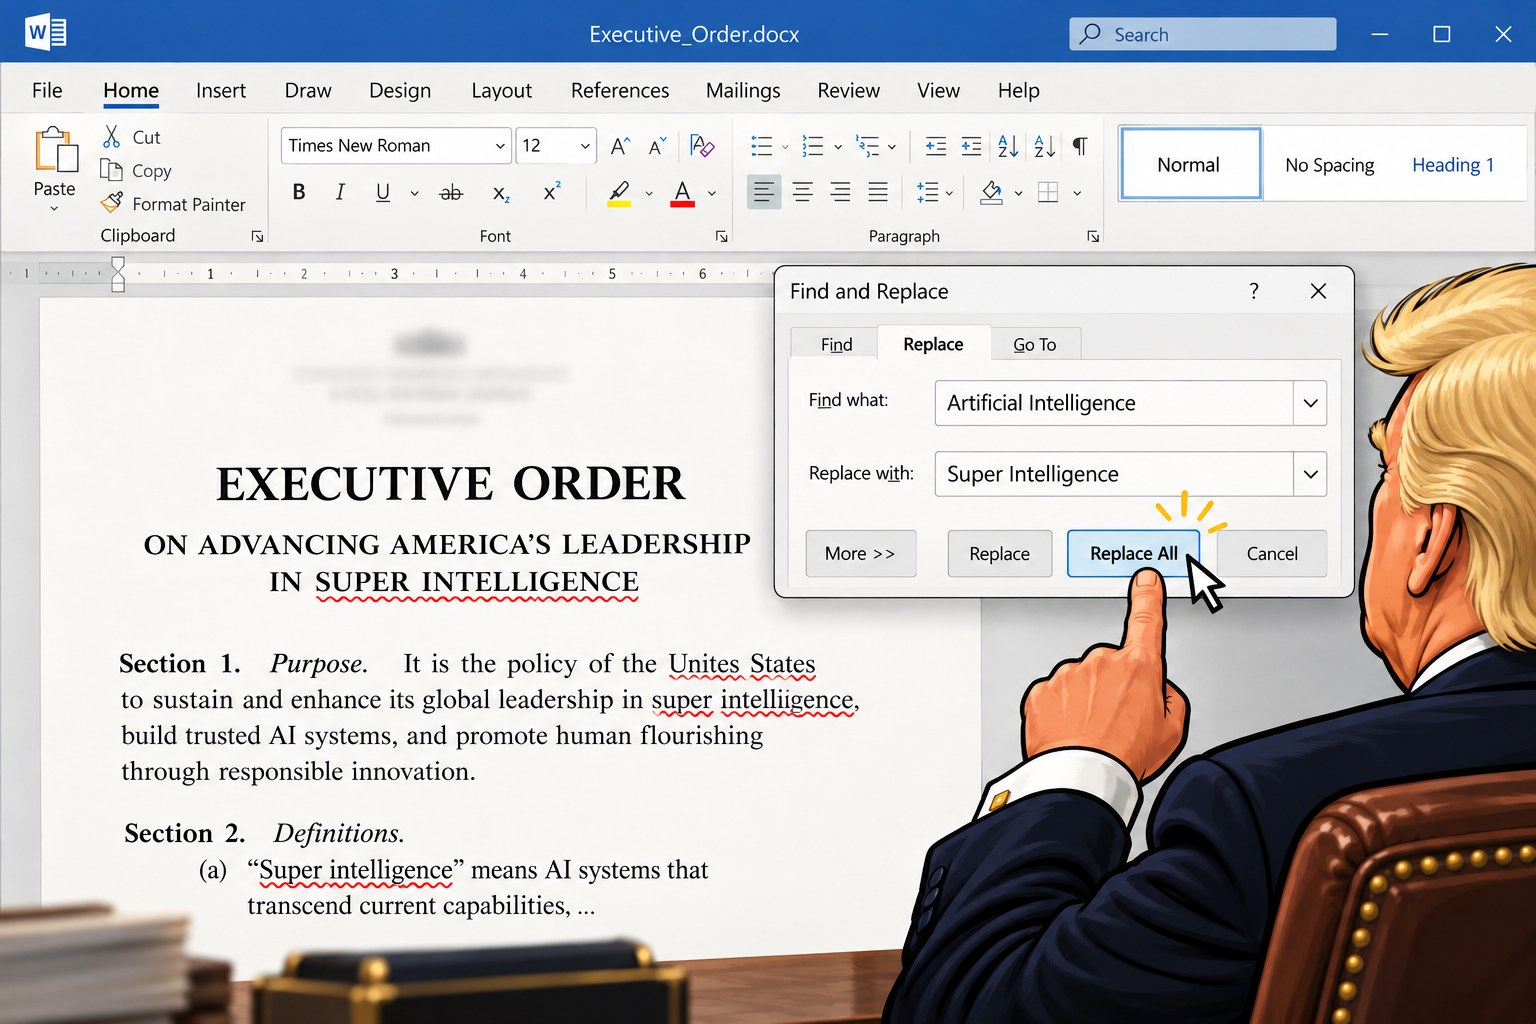Open the font color dropdown arrow

pos(712,193)
